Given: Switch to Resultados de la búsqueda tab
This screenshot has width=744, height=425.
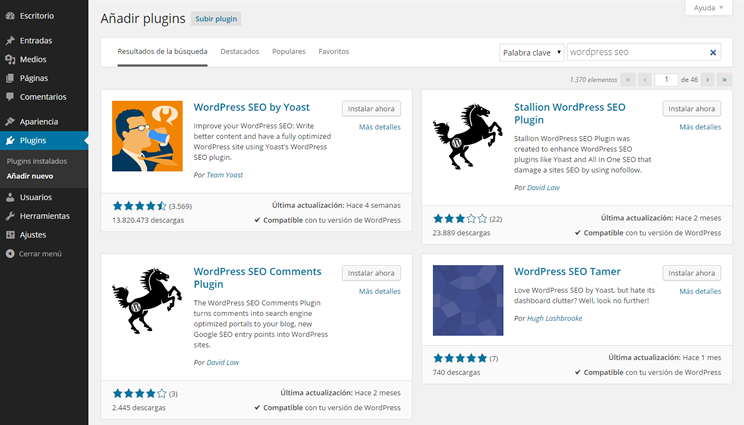Looking at the screenshot, I should pyautogui.click(x=162, y=51).
